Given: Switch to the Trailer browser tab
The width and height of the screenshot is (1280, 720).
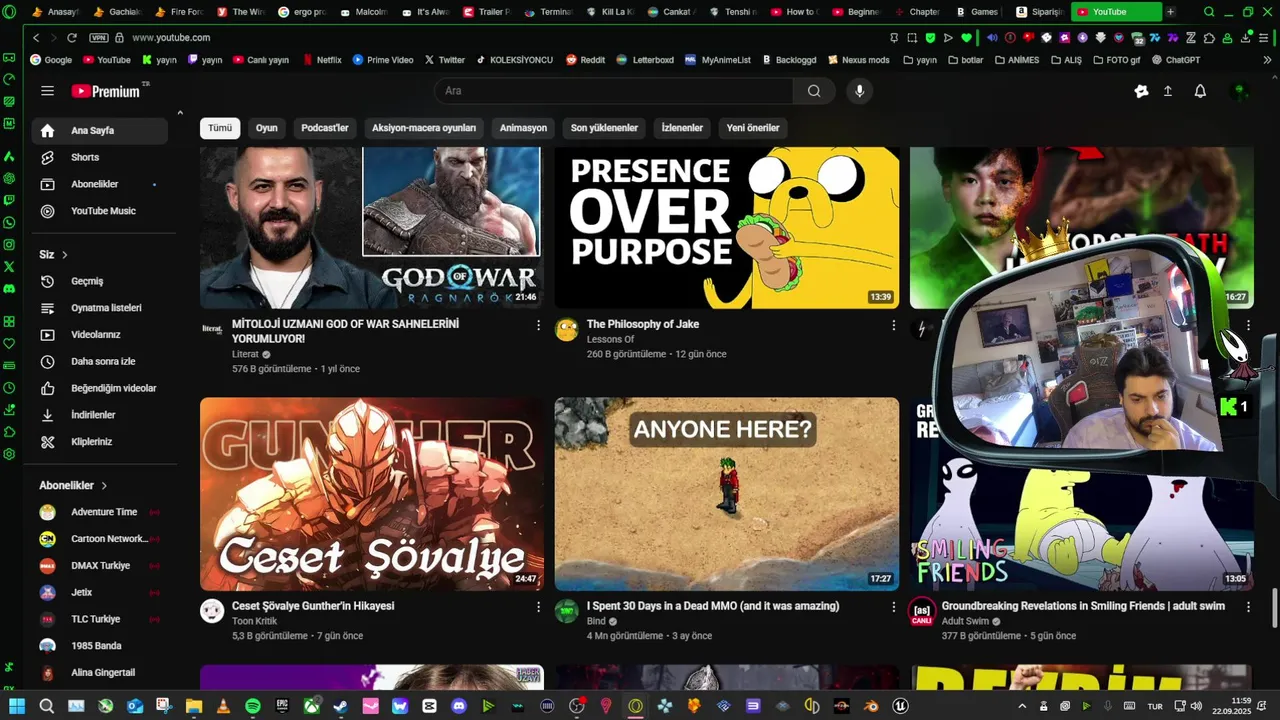Looking at the screenshot, I should 487,12.
